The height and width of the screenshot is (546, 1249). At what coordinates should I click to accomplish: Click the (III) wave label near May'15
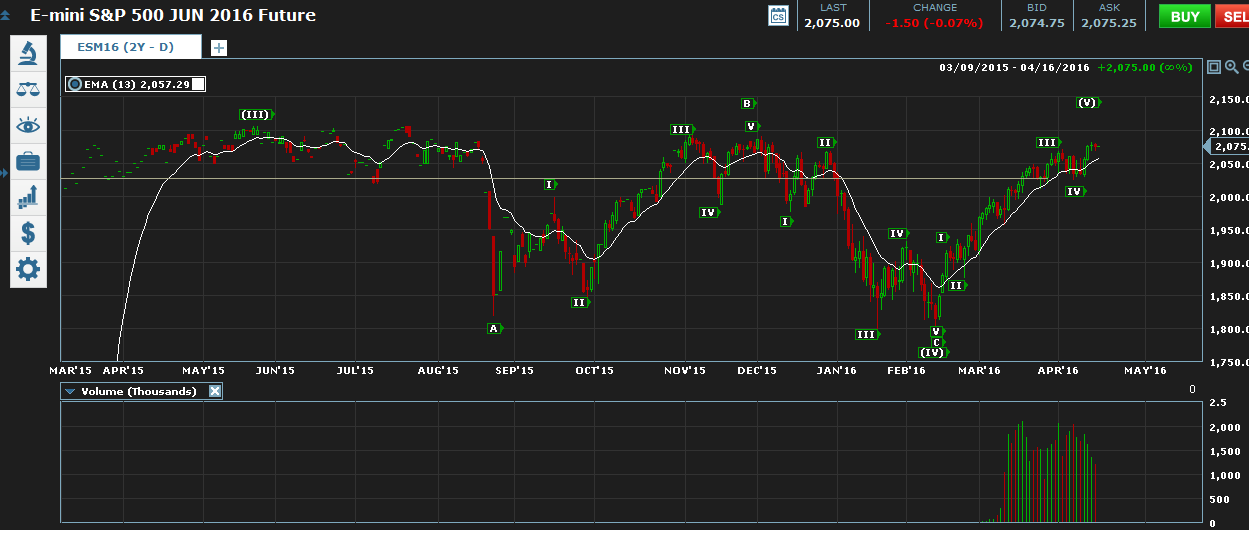(x=254, y=115)
